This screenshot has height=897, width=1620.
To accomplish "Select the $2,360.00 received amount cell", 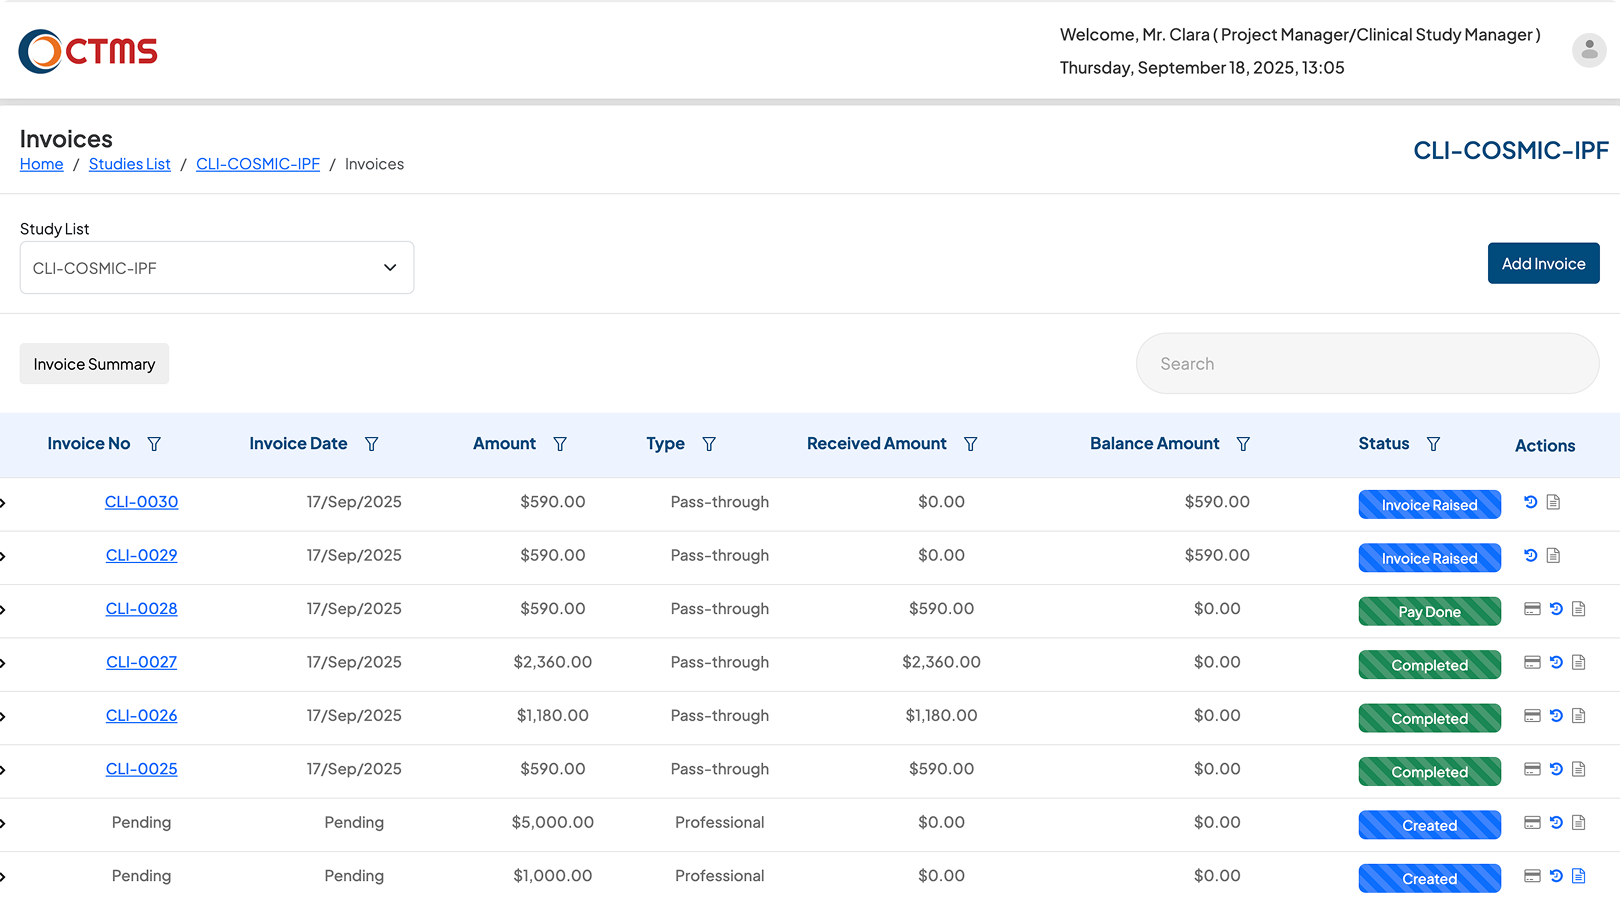I will [x=941, y=662].
